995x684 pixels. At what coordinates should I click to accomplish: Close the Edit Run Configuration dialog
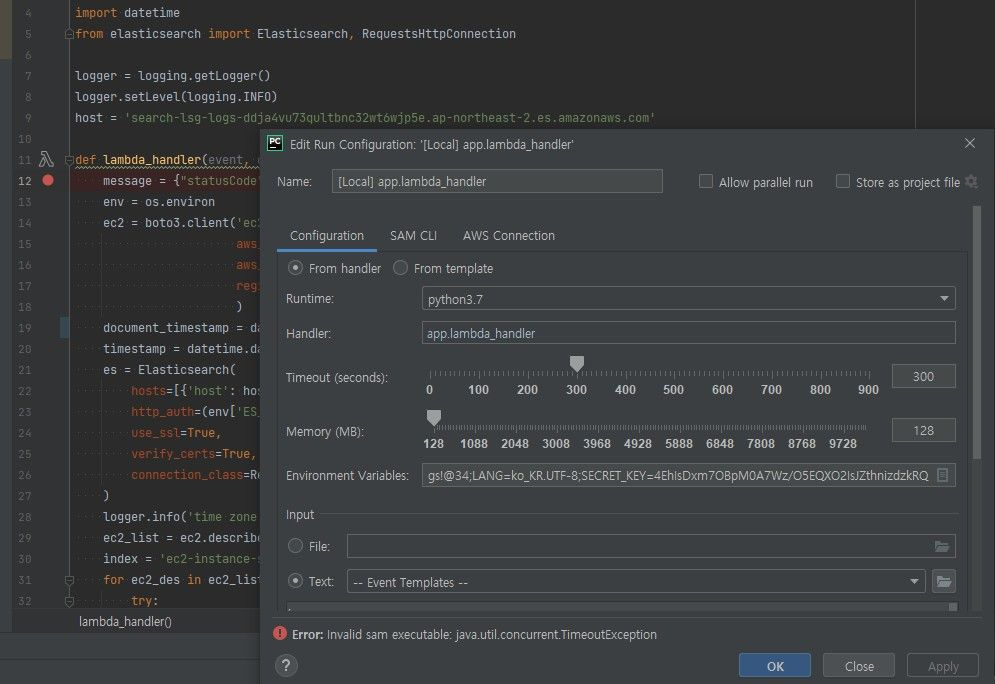(x=970, y=143)
